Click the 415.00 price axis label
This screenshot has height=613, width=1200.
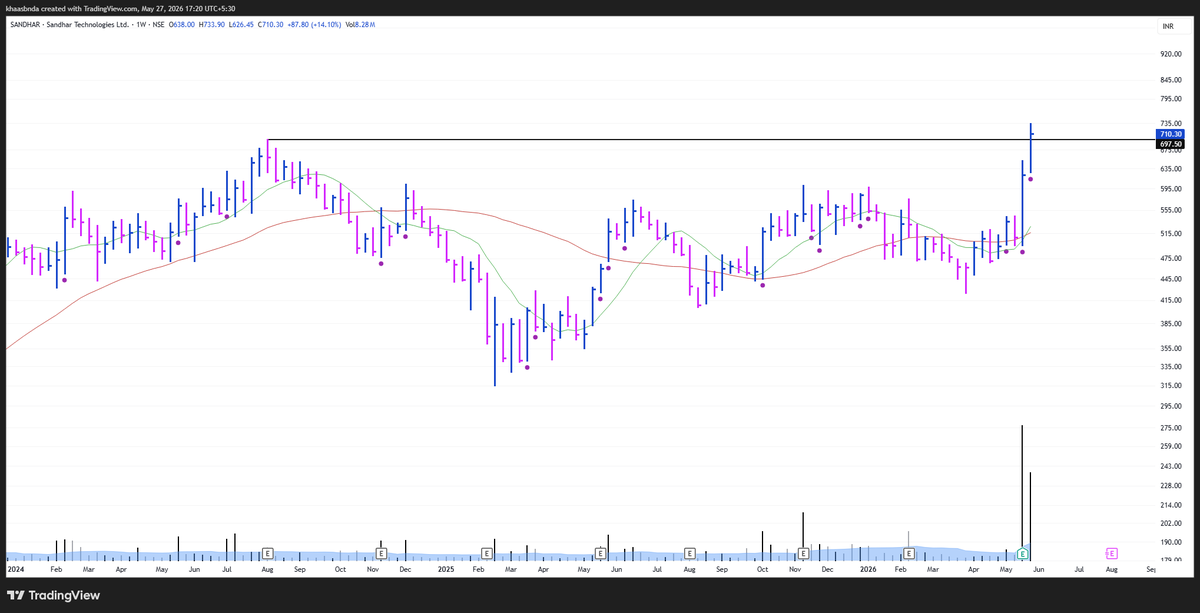point(1171,299)
